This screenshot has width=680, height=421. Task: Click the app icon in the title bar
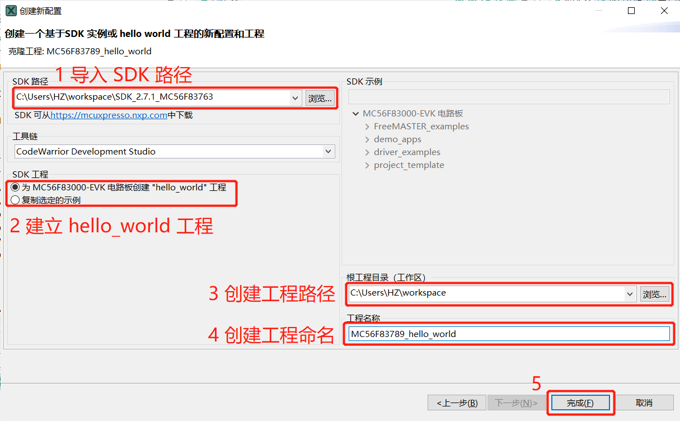point(11,11)
